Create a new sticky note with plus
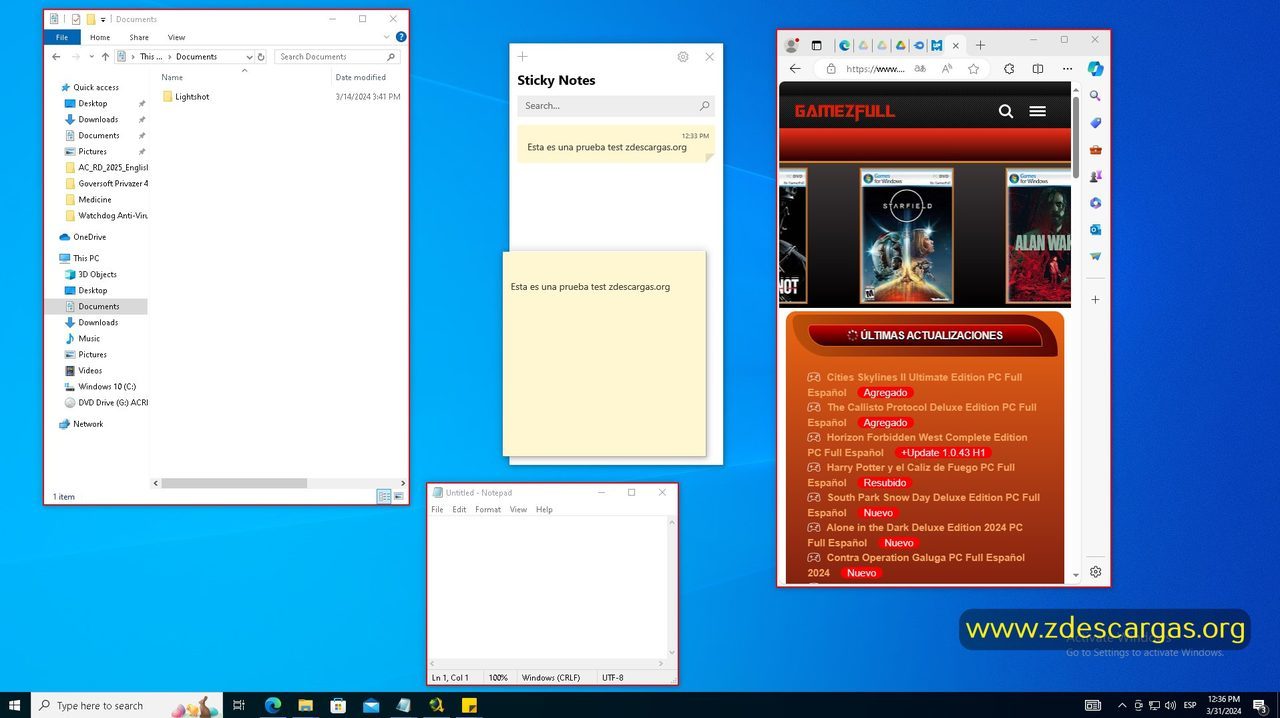1280x718 pixels. coord(522,57)
